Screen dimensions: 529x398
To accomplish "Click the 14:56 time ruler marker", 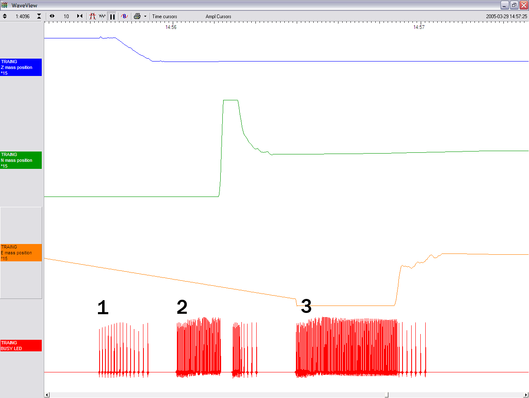I will pos(171,27).
